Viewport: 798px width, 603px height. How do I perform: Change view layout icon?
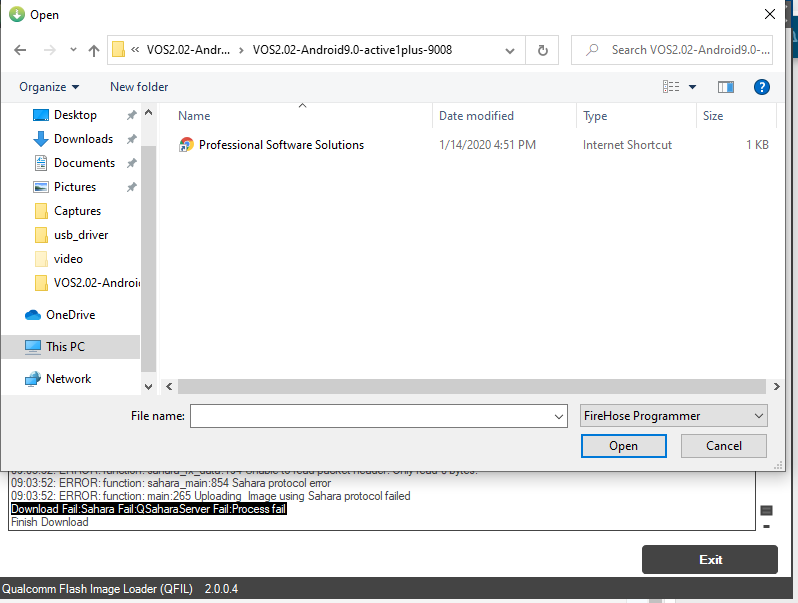[x=672, y=87]
